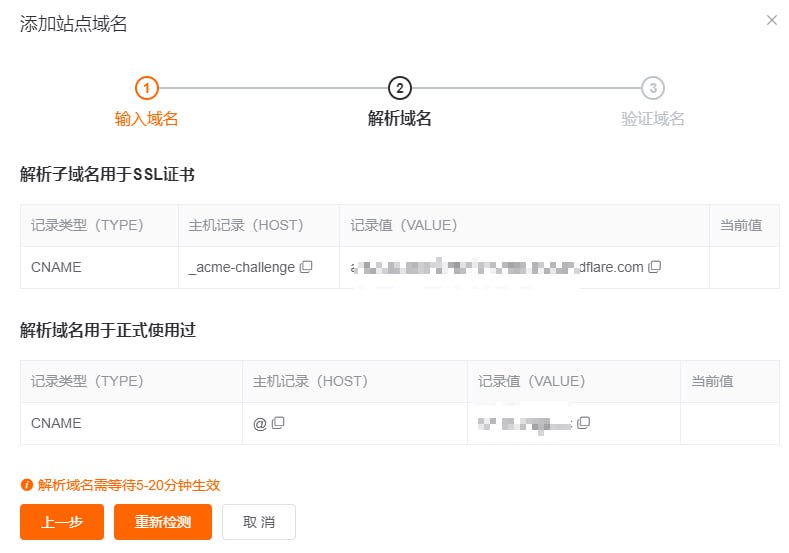Screen dimensions: 789x553
Task: Close the 添加站点域名 dialog
Action: pos(771,20)
